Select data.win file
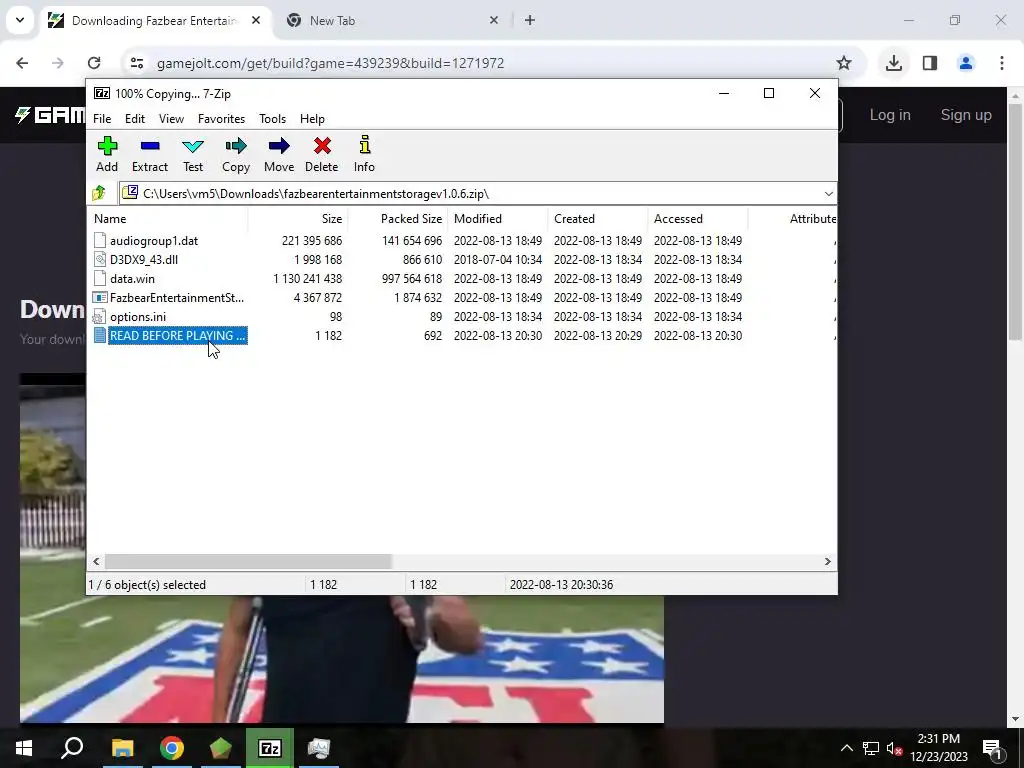Image resolution: width=1024 pixels, height=768 pixels. click(x=132, y=278)
